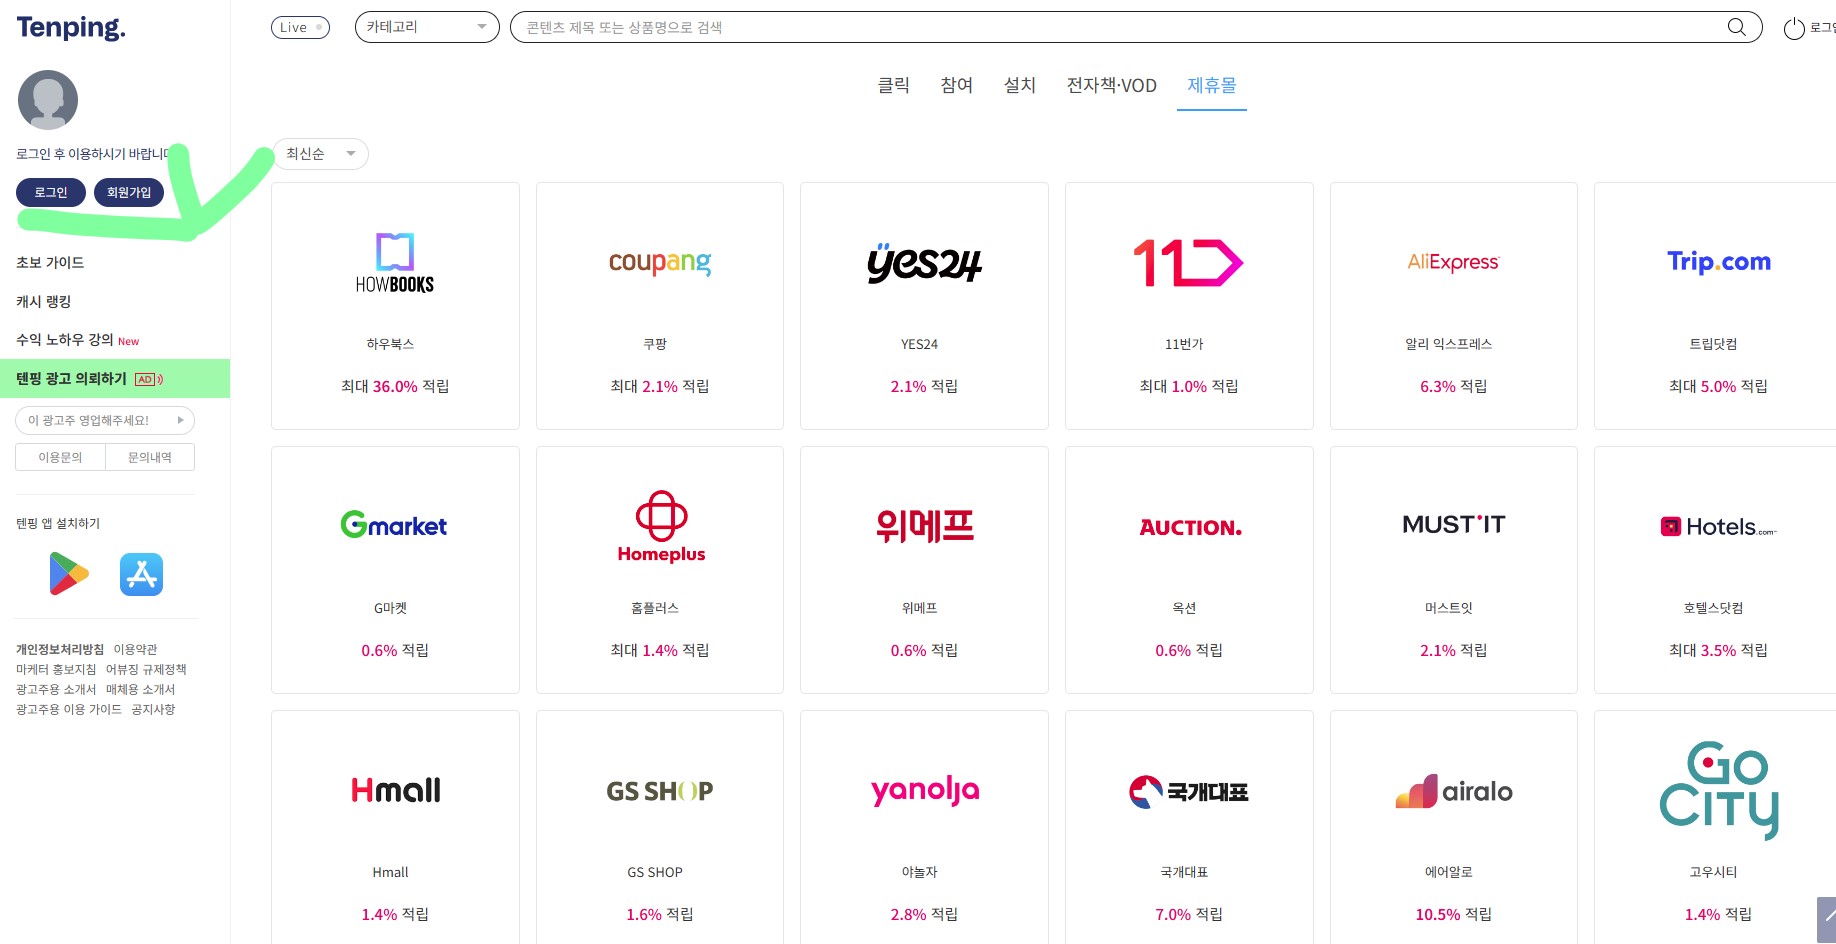The image size is (1836, 944).
Task: Click the 최대 3.5% 적립 text
Action: tap(1718, 650)
